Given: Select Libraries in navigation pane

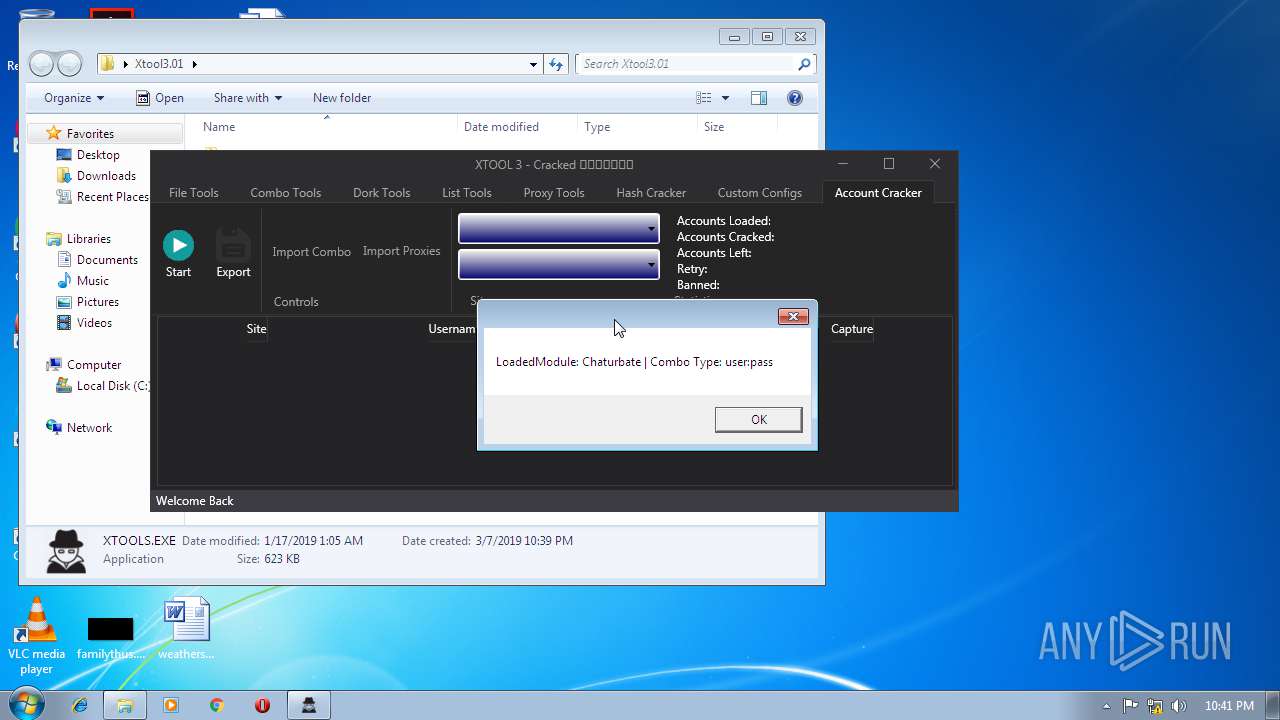Looking at the screenshot, I should pyautogui.click(x=89, y=239).
